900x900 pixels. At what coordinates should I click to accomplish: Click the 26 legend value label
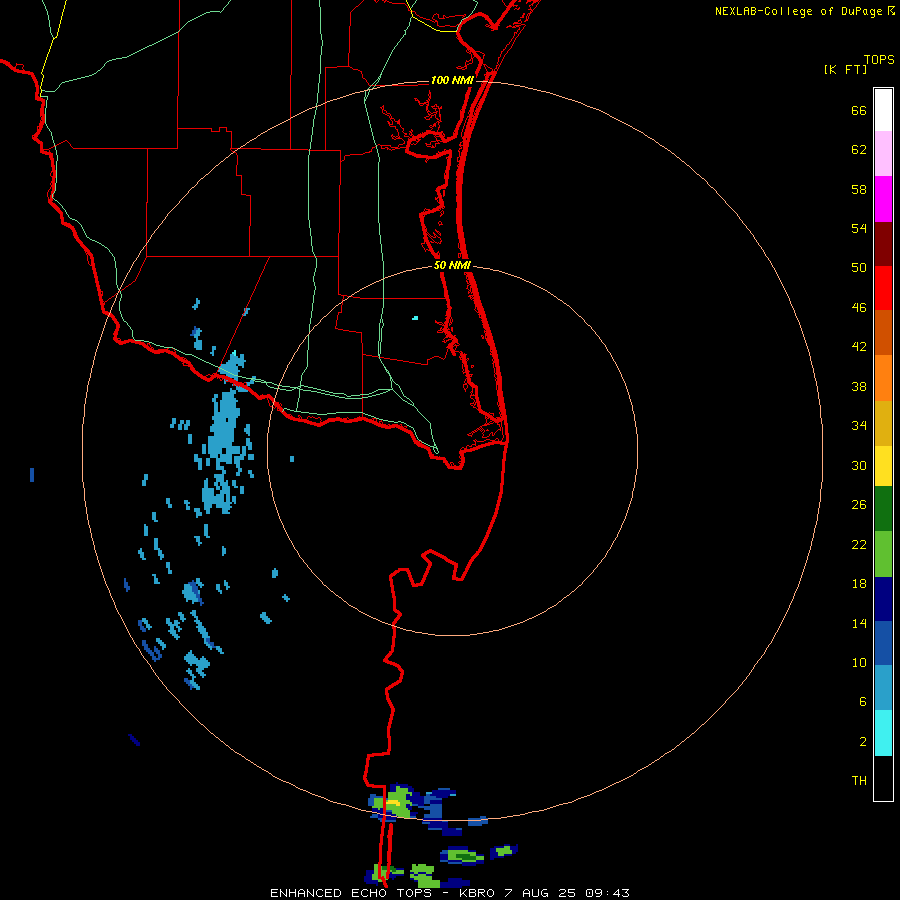pyautogui.click(x=859, y=505)
